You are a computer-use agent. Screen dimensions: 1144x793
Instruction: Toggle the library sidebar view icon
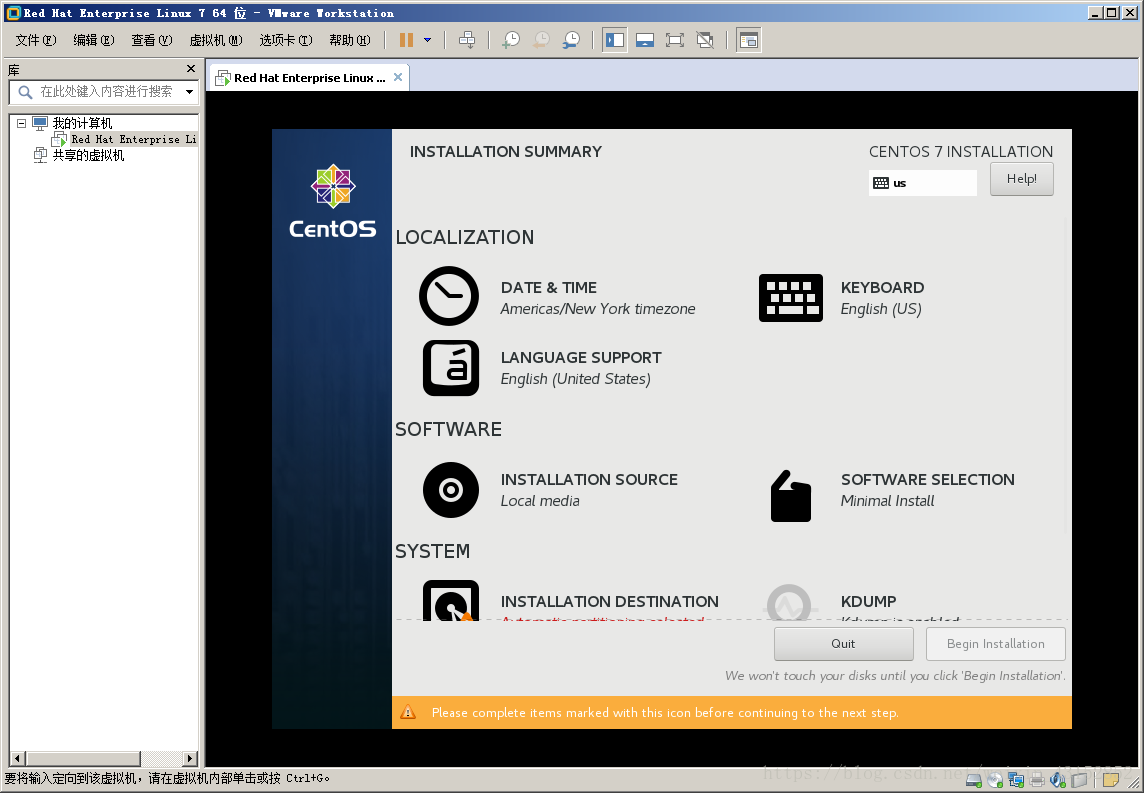(615, 40)
